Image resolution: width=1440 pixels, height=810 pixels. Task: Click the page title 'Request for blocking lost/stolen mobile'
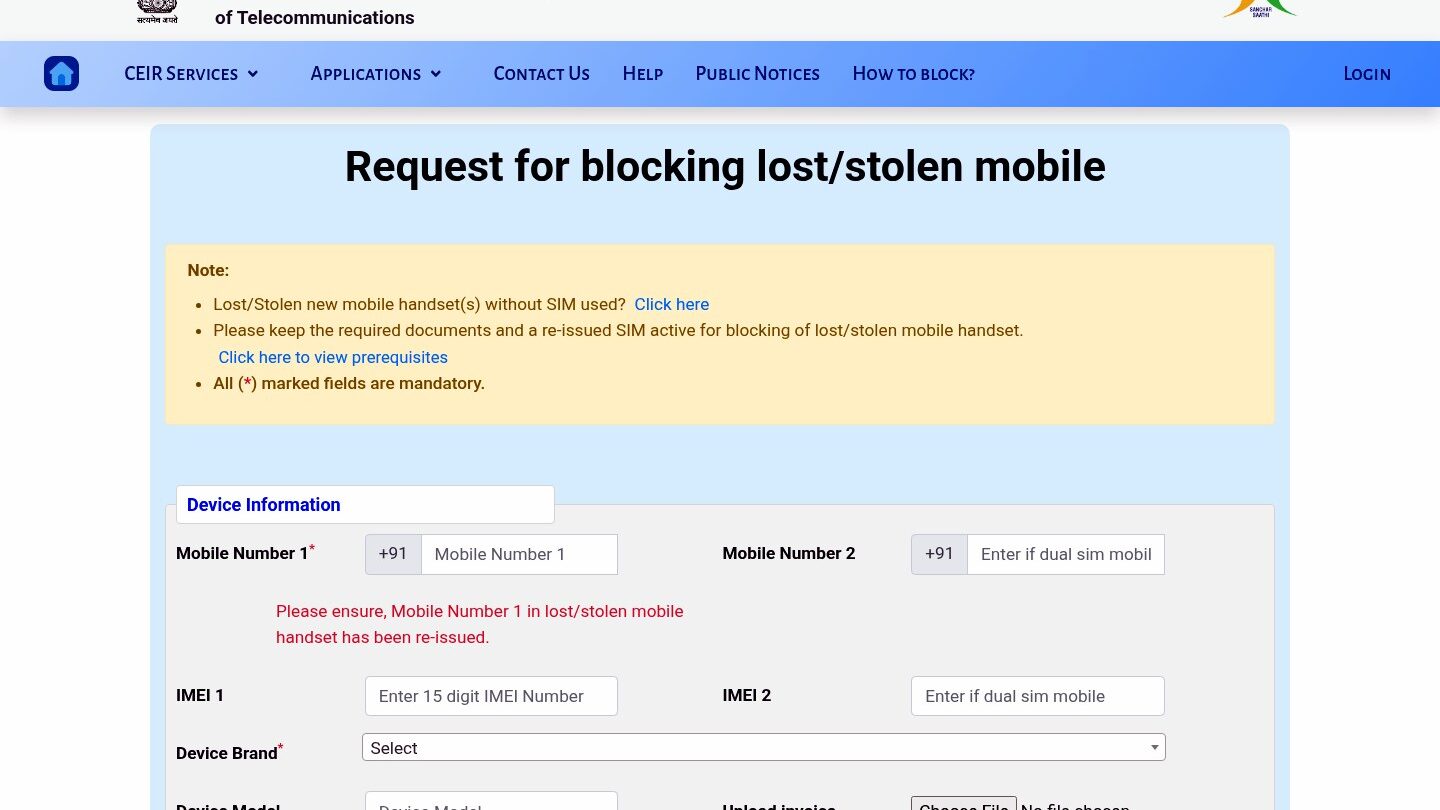(725, 166)
